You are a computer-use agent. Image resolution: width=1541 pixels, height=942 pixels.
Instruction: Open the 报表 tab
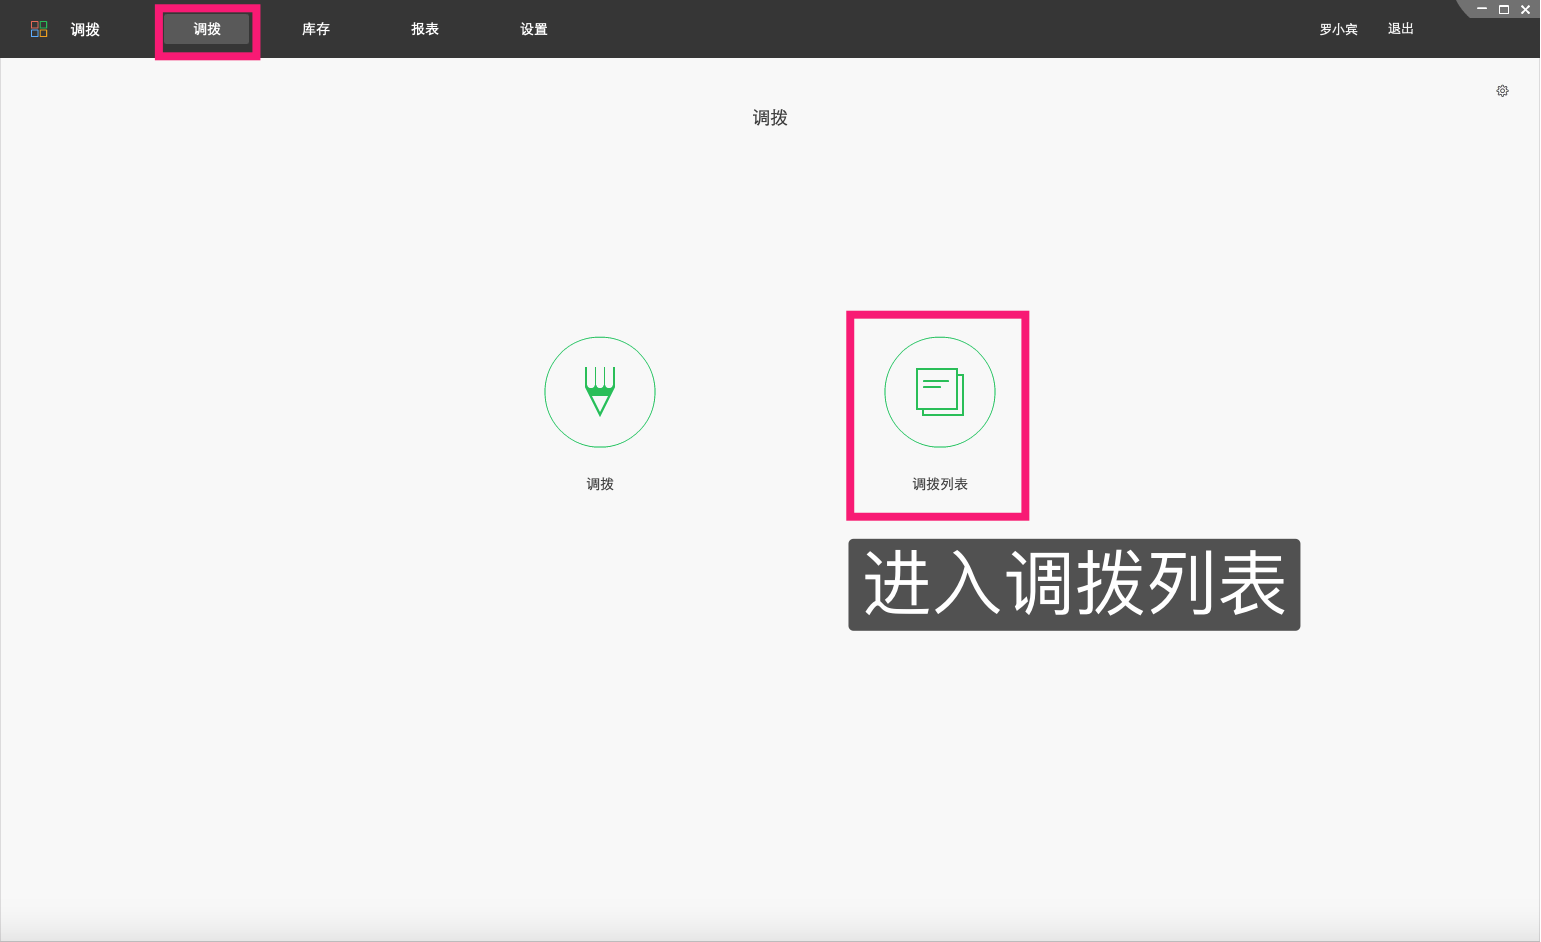click(x=425, y=29)
